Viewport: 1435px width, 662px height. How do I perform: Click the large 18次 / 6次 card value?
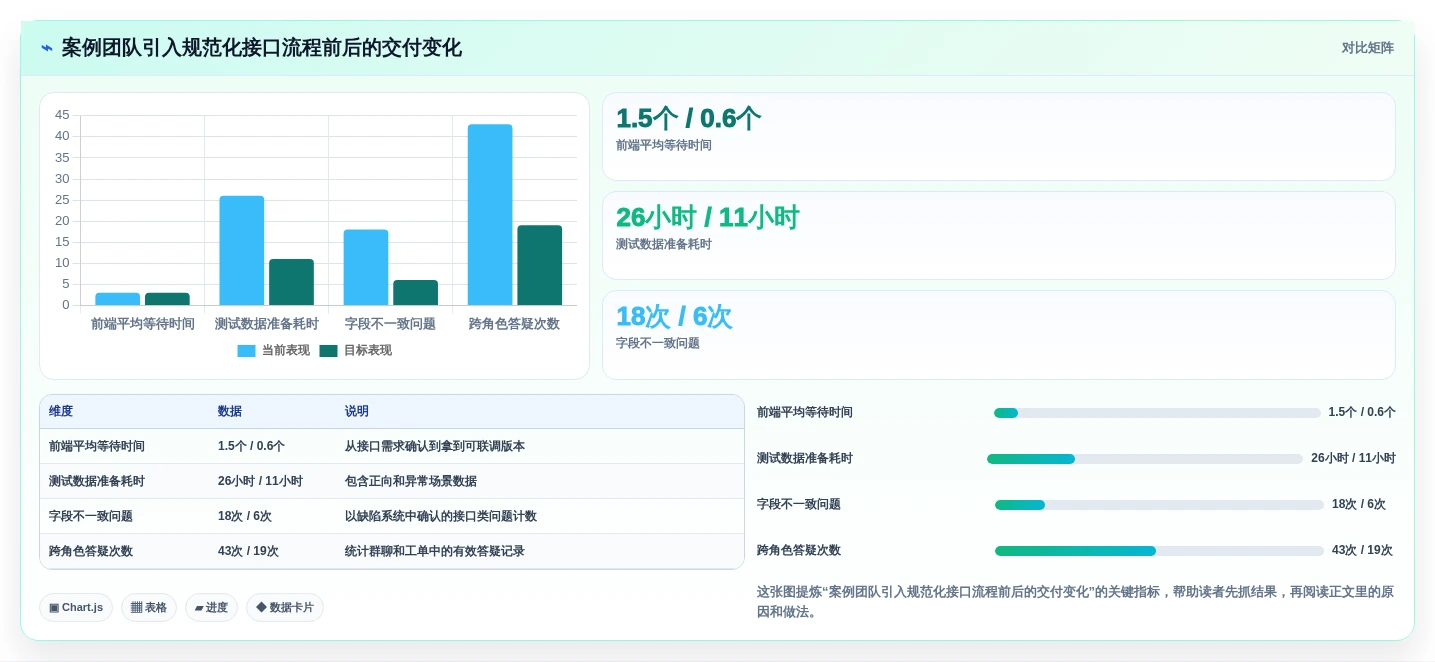[x=674, y=316]
